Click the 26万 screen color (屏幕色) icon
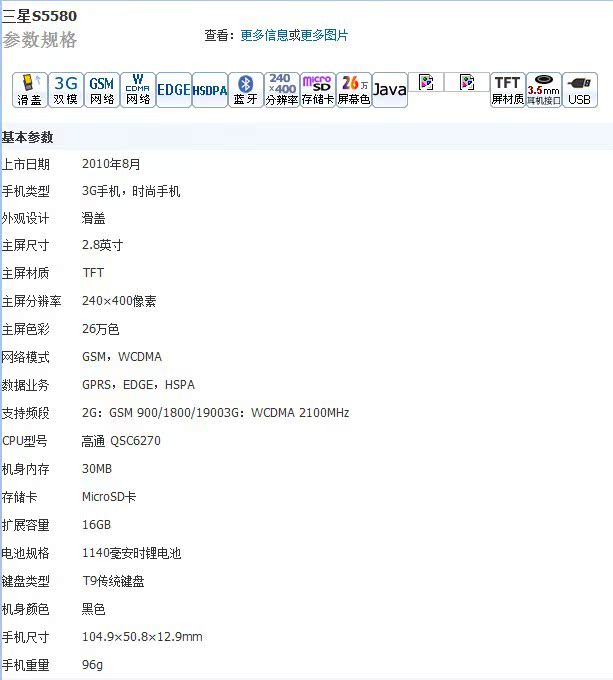 pos(353,90)
